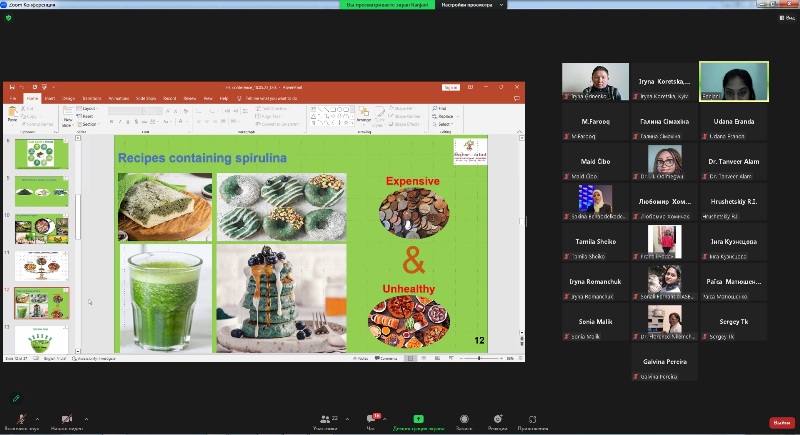The image size is (800, 435).
Task: Click the green Share Screen button
Action: pos(418,419)
